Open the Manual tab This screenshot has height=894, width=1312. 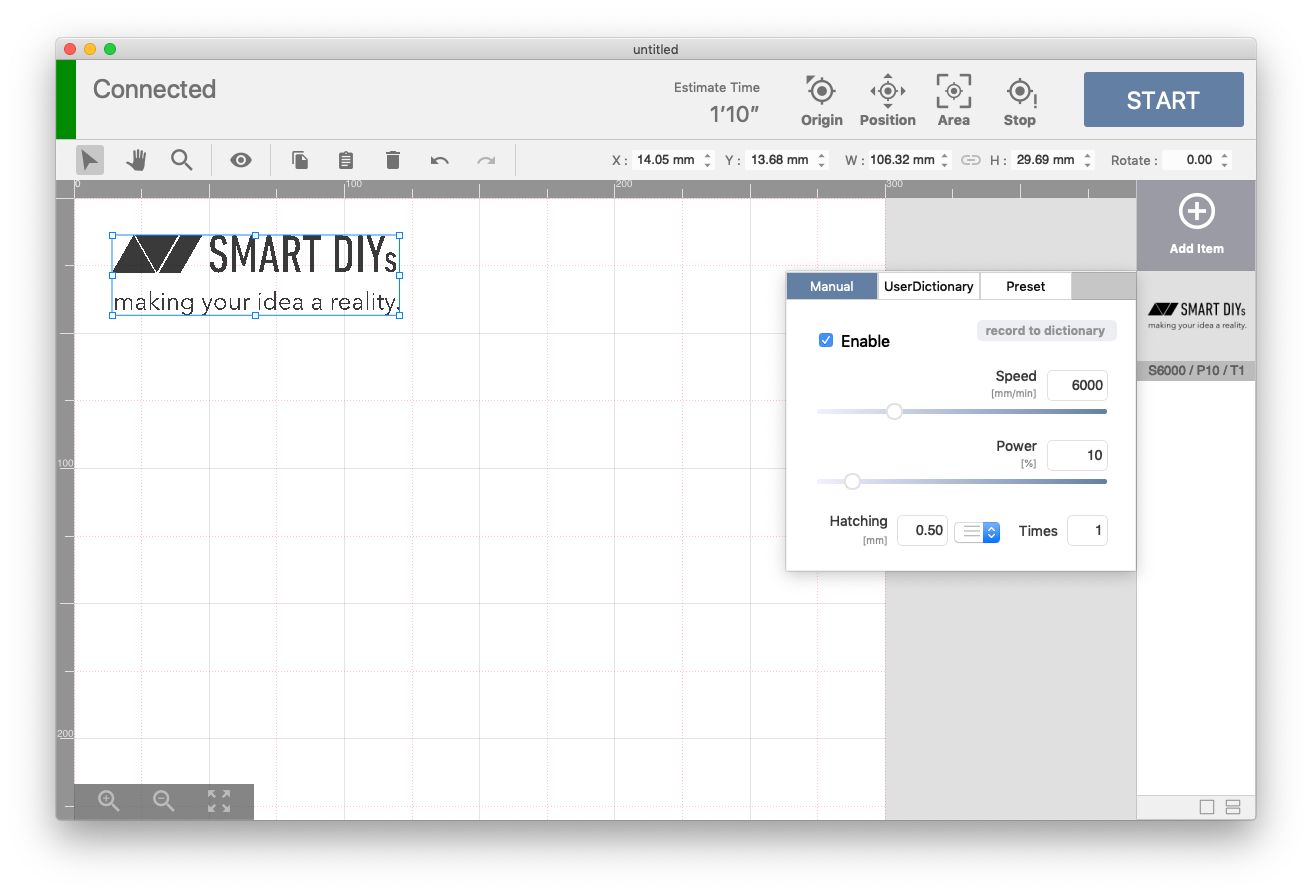coord(832,286)
